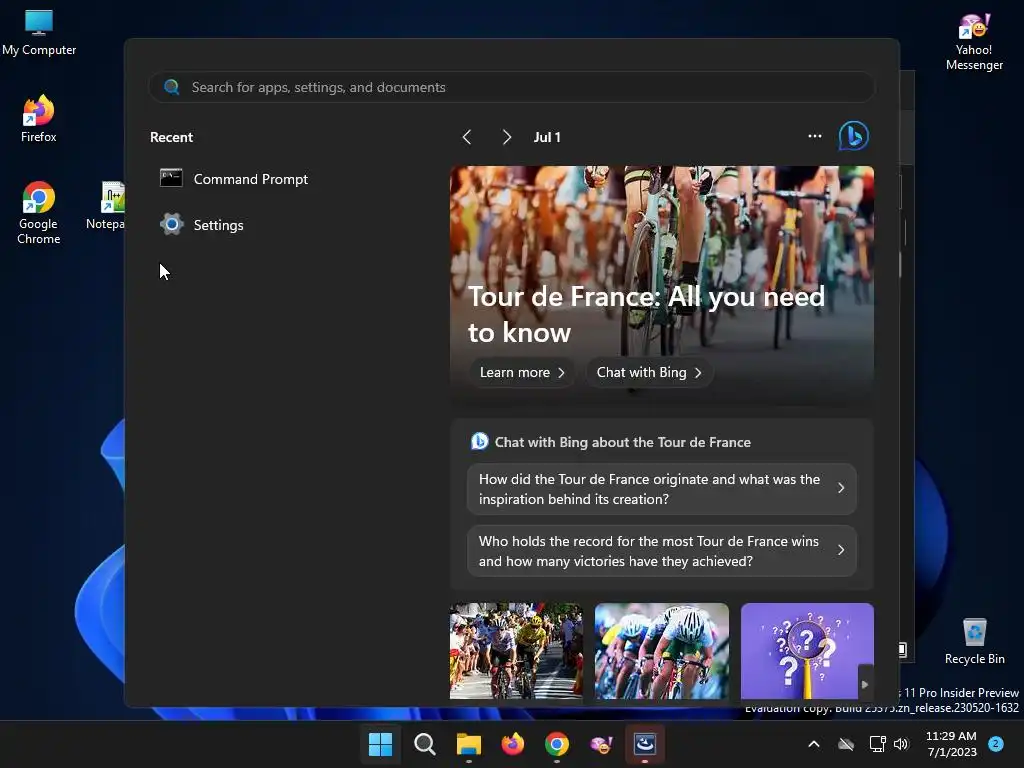1024x768 pixels.
Task: Expand arrow on most wins record question
Action: coord(841,551)
